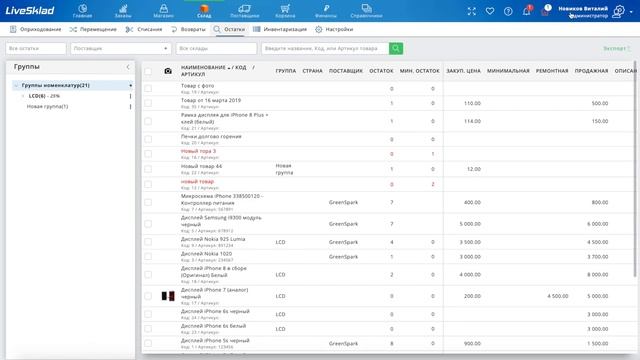The width and height of the screenshot is (640, 360).
Task: Click GreenSpark supplier in Nokia 1020 row
Action: [x=343, y=257]
